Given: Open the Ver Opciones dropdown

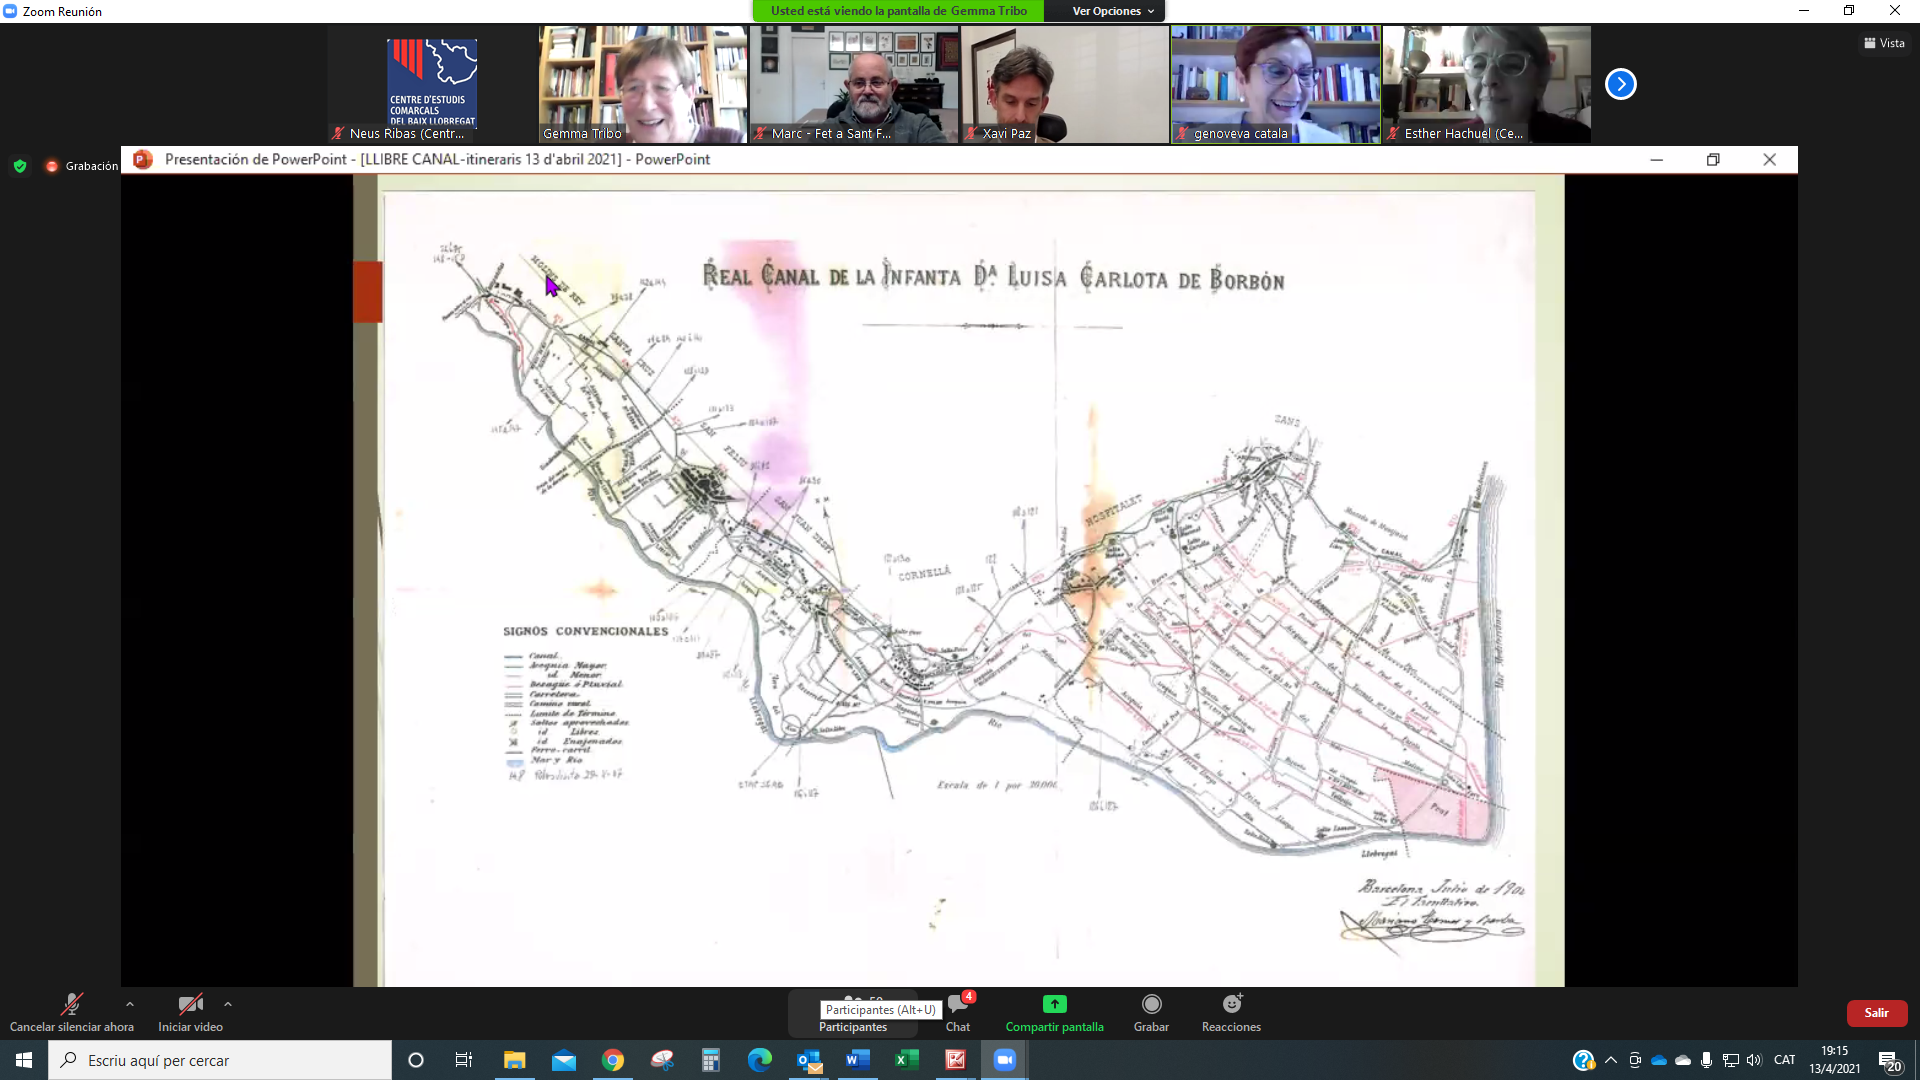Looking at the screenshot, I should (x=1112, y=11).
